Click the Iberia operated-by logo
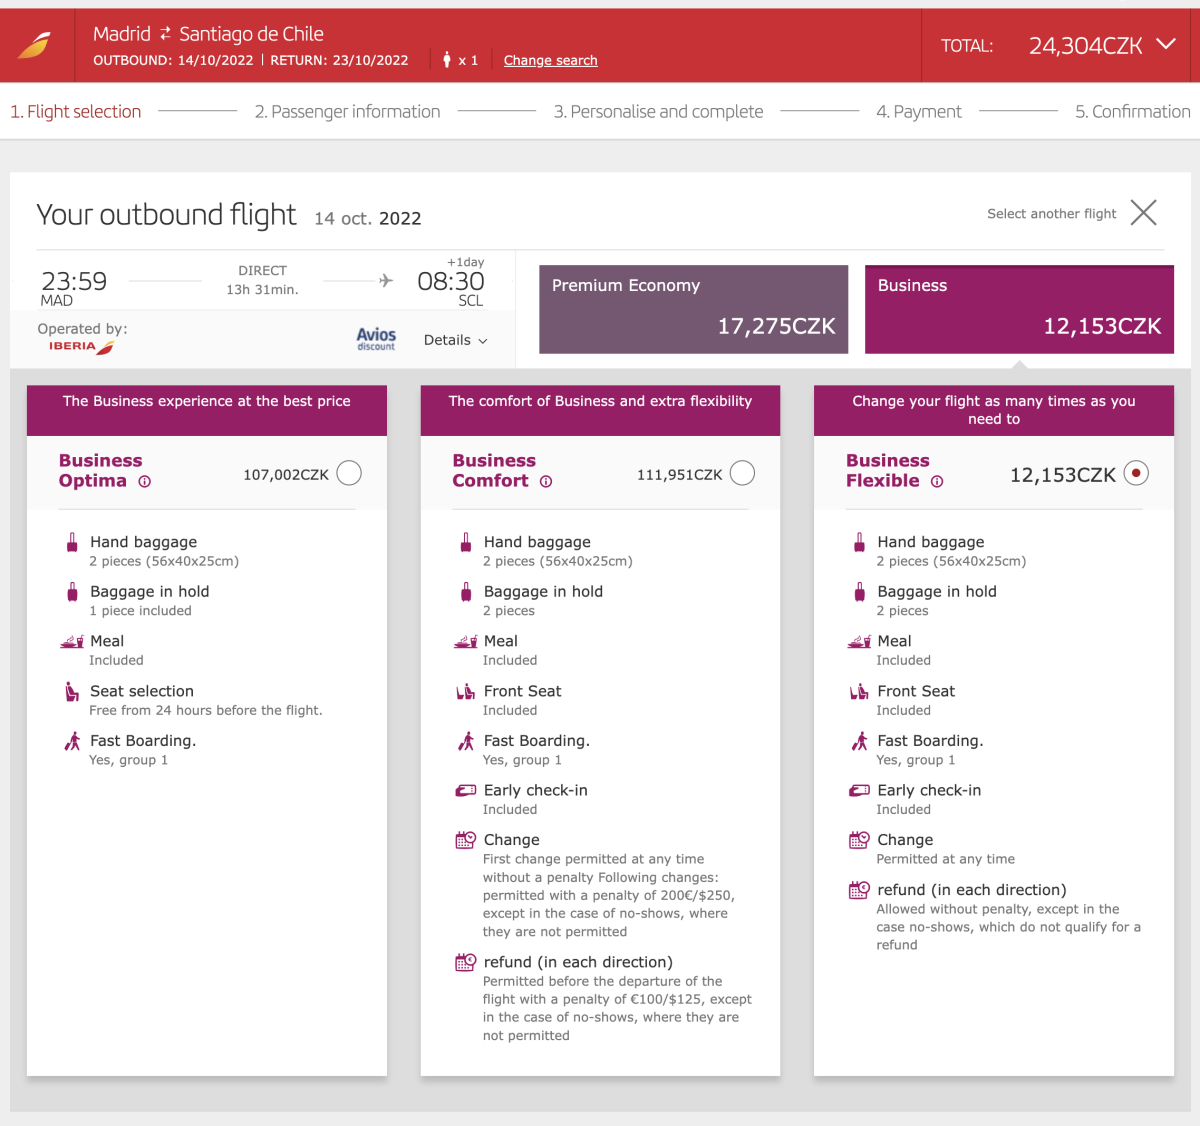 (x=81, y=347)
